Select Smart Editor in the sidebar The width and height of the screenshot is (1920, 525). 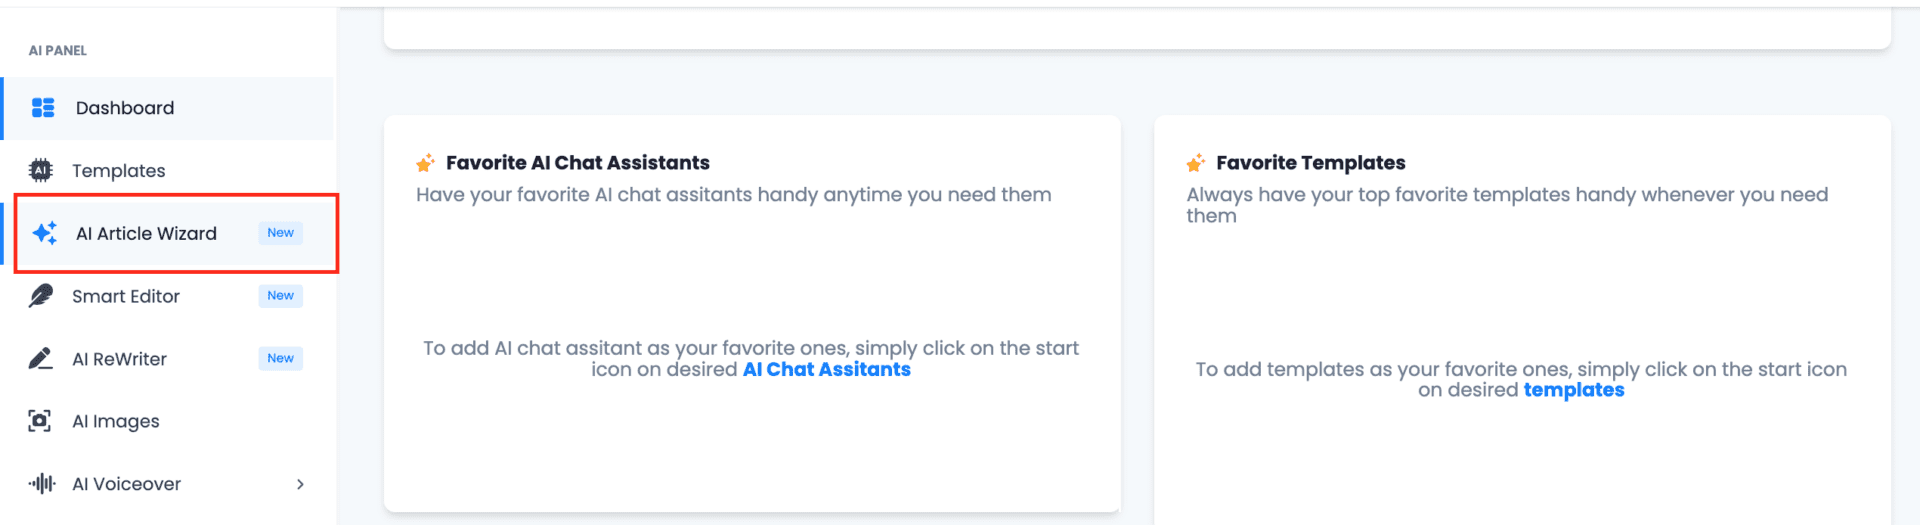point(126,296)
